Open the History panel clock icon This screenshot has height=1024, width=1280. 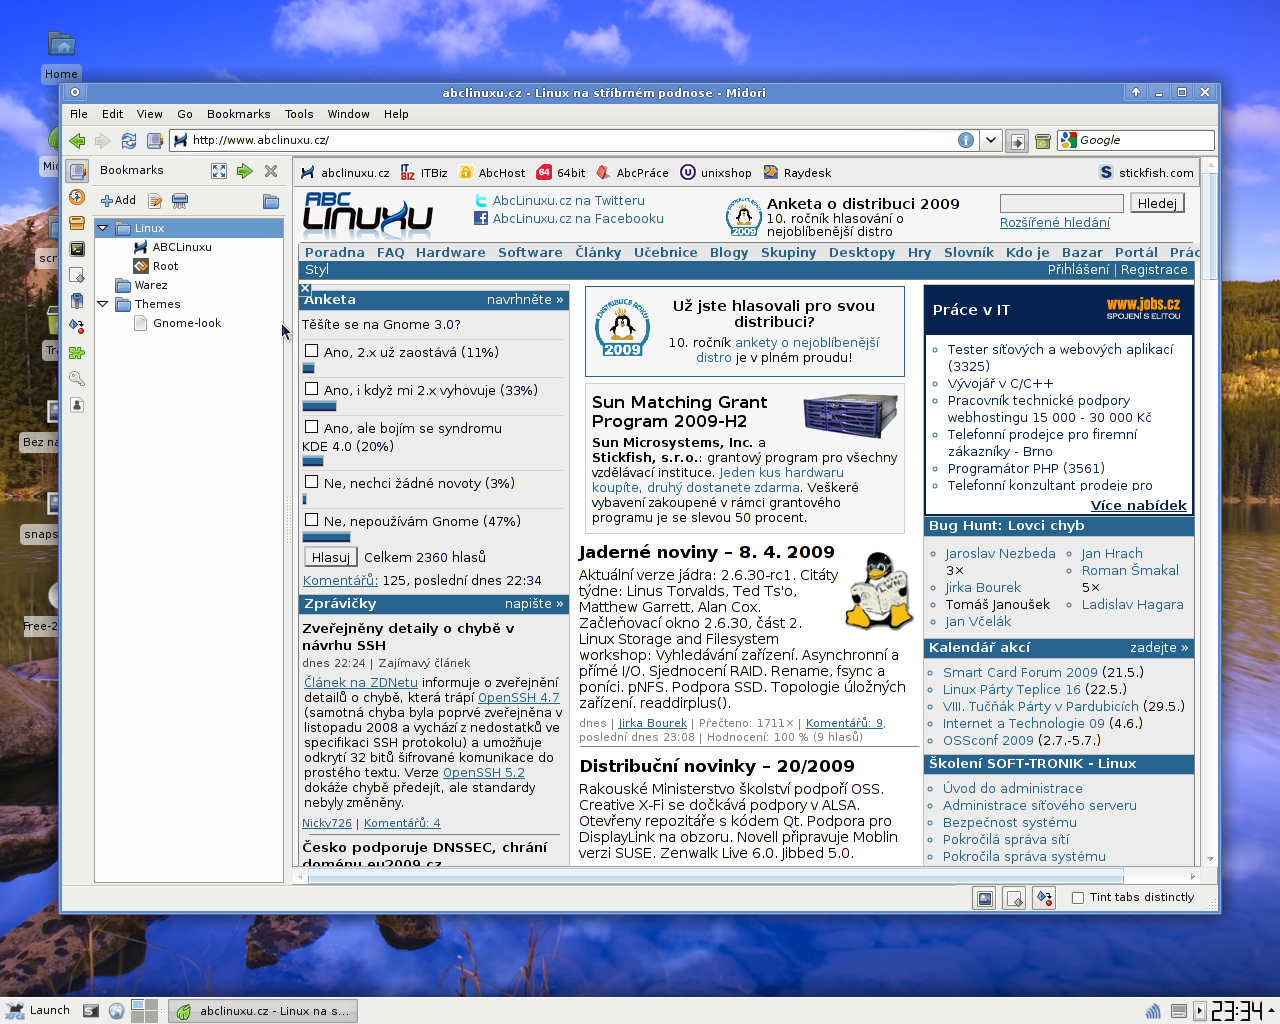click(x=77, y=197)
